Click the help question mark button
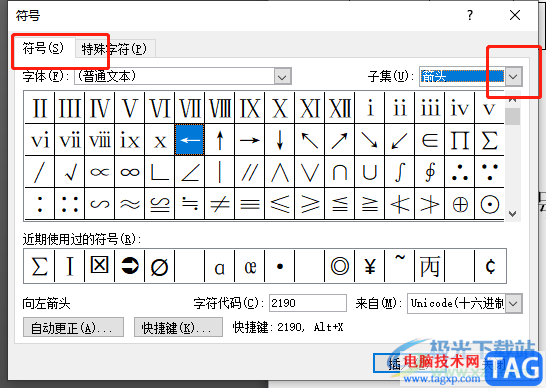Image resolution: width=546 pixels, height=388 pixels. (470, 15)
